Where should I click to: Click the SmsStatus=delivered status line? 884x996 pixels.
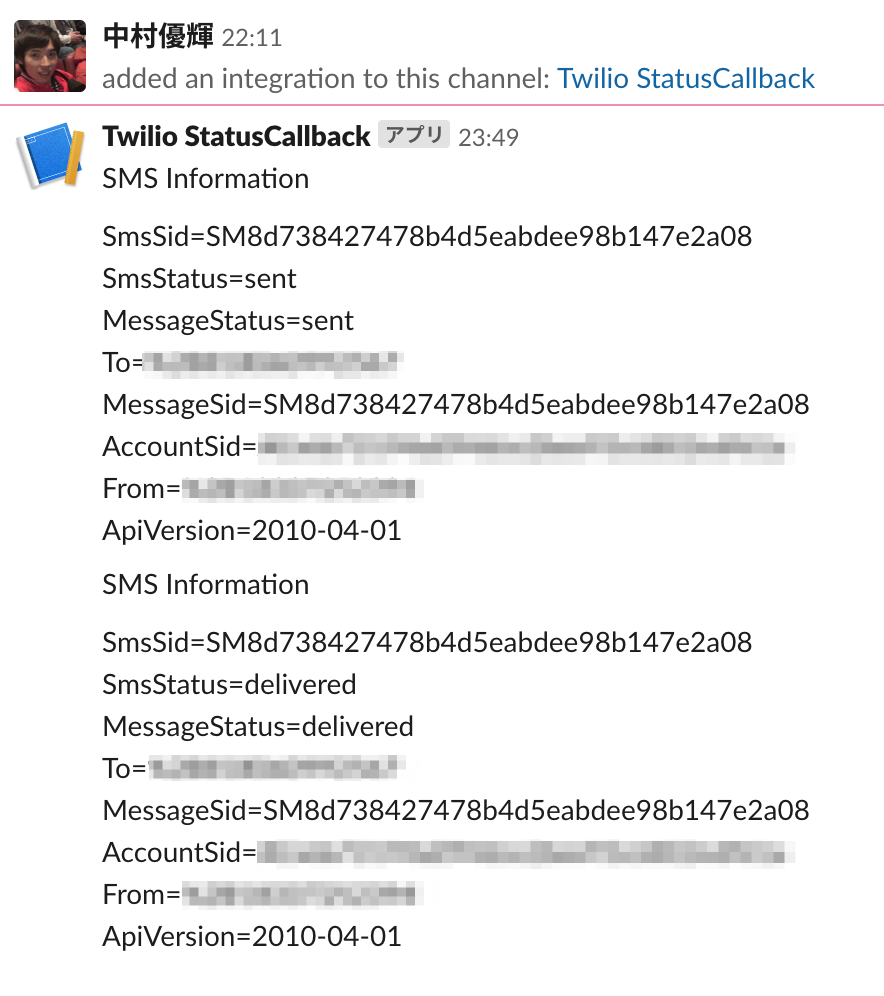(x=229, y=685)
